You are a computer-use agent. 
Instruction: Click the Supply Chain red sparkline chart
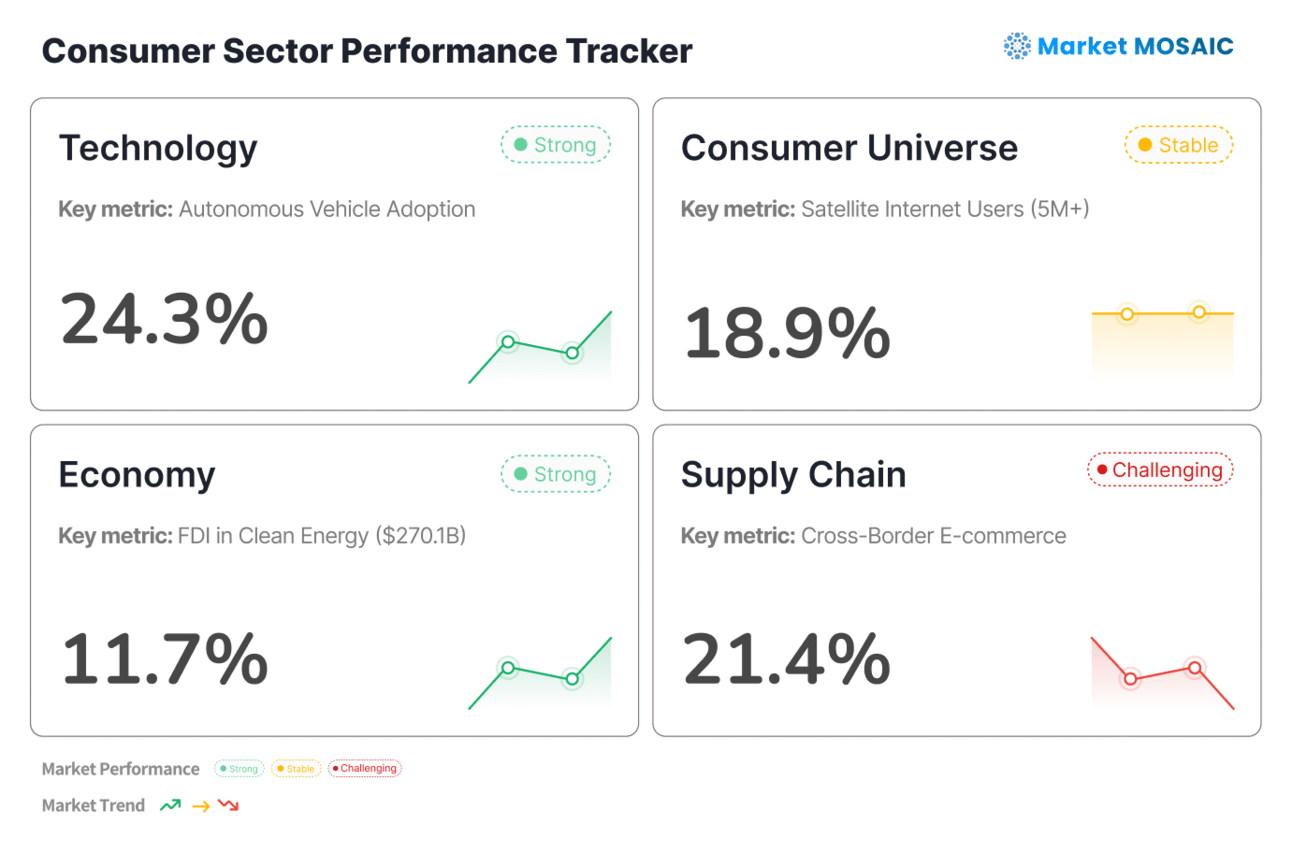1162,674
